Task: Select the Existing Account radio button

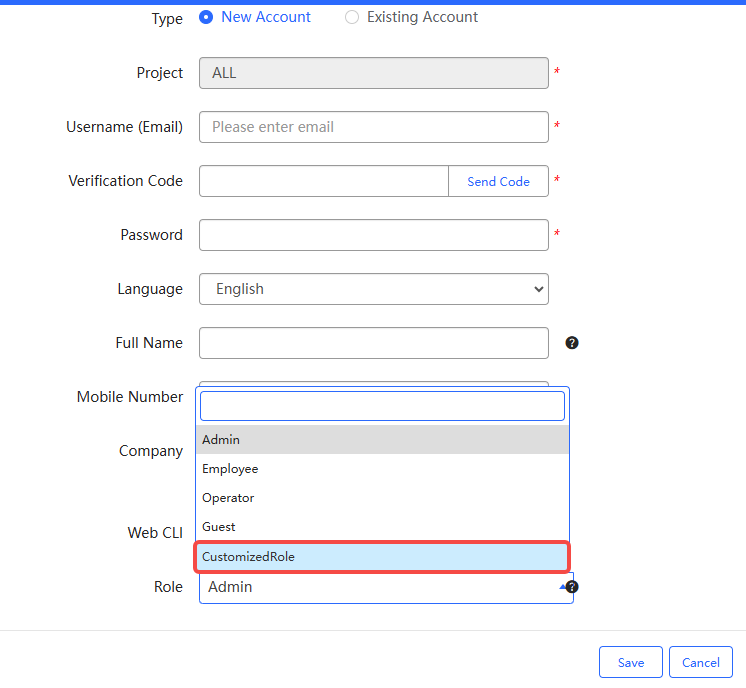Action: point(352,17)
